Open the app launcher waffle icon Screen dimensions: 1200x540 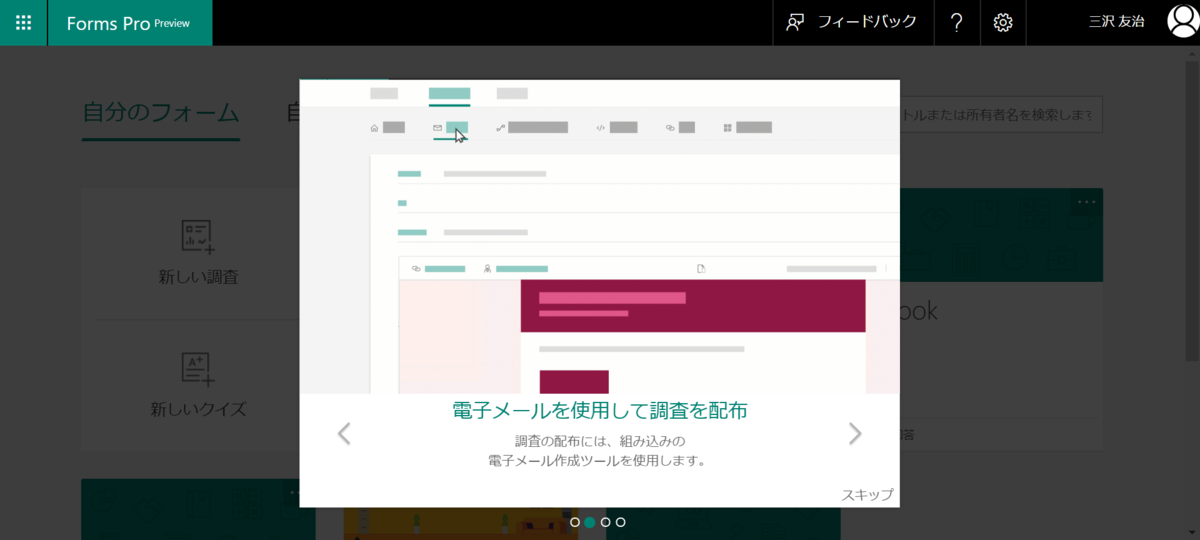pyautogui.click(x=23, y=22)
